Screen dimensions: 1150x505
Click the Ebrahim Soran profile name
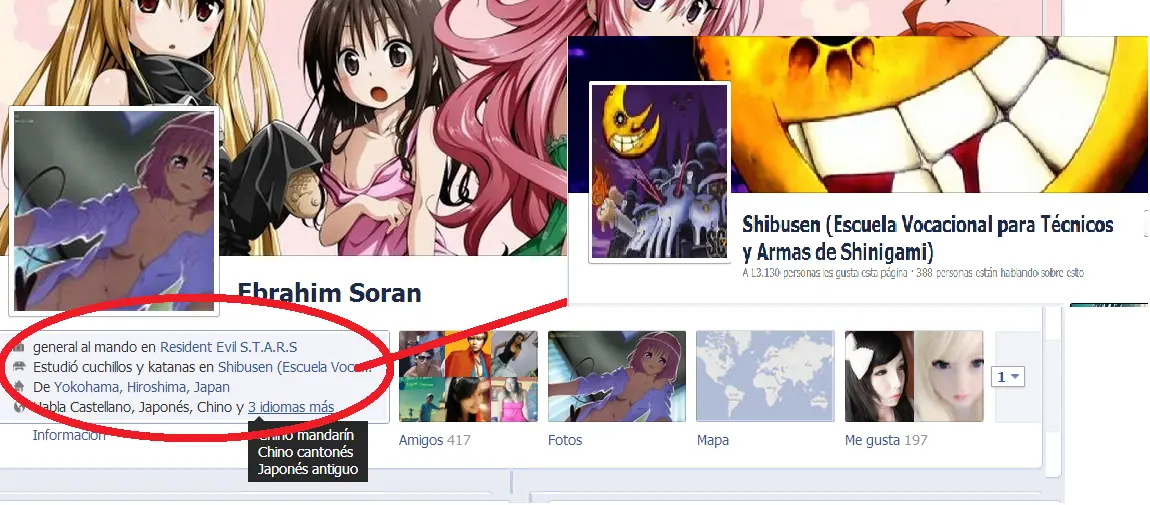[x=329, y=293]
